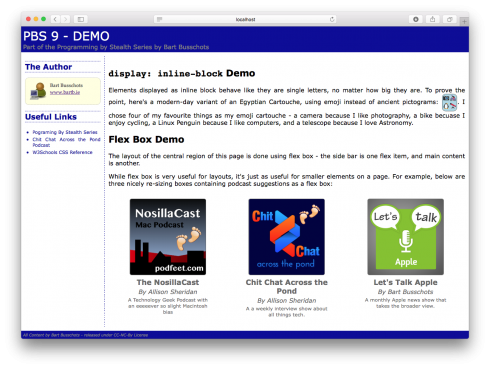Click the Programming by Stealth Series subtitle
The height and width of the screenshot is (369, 490).
116,47
